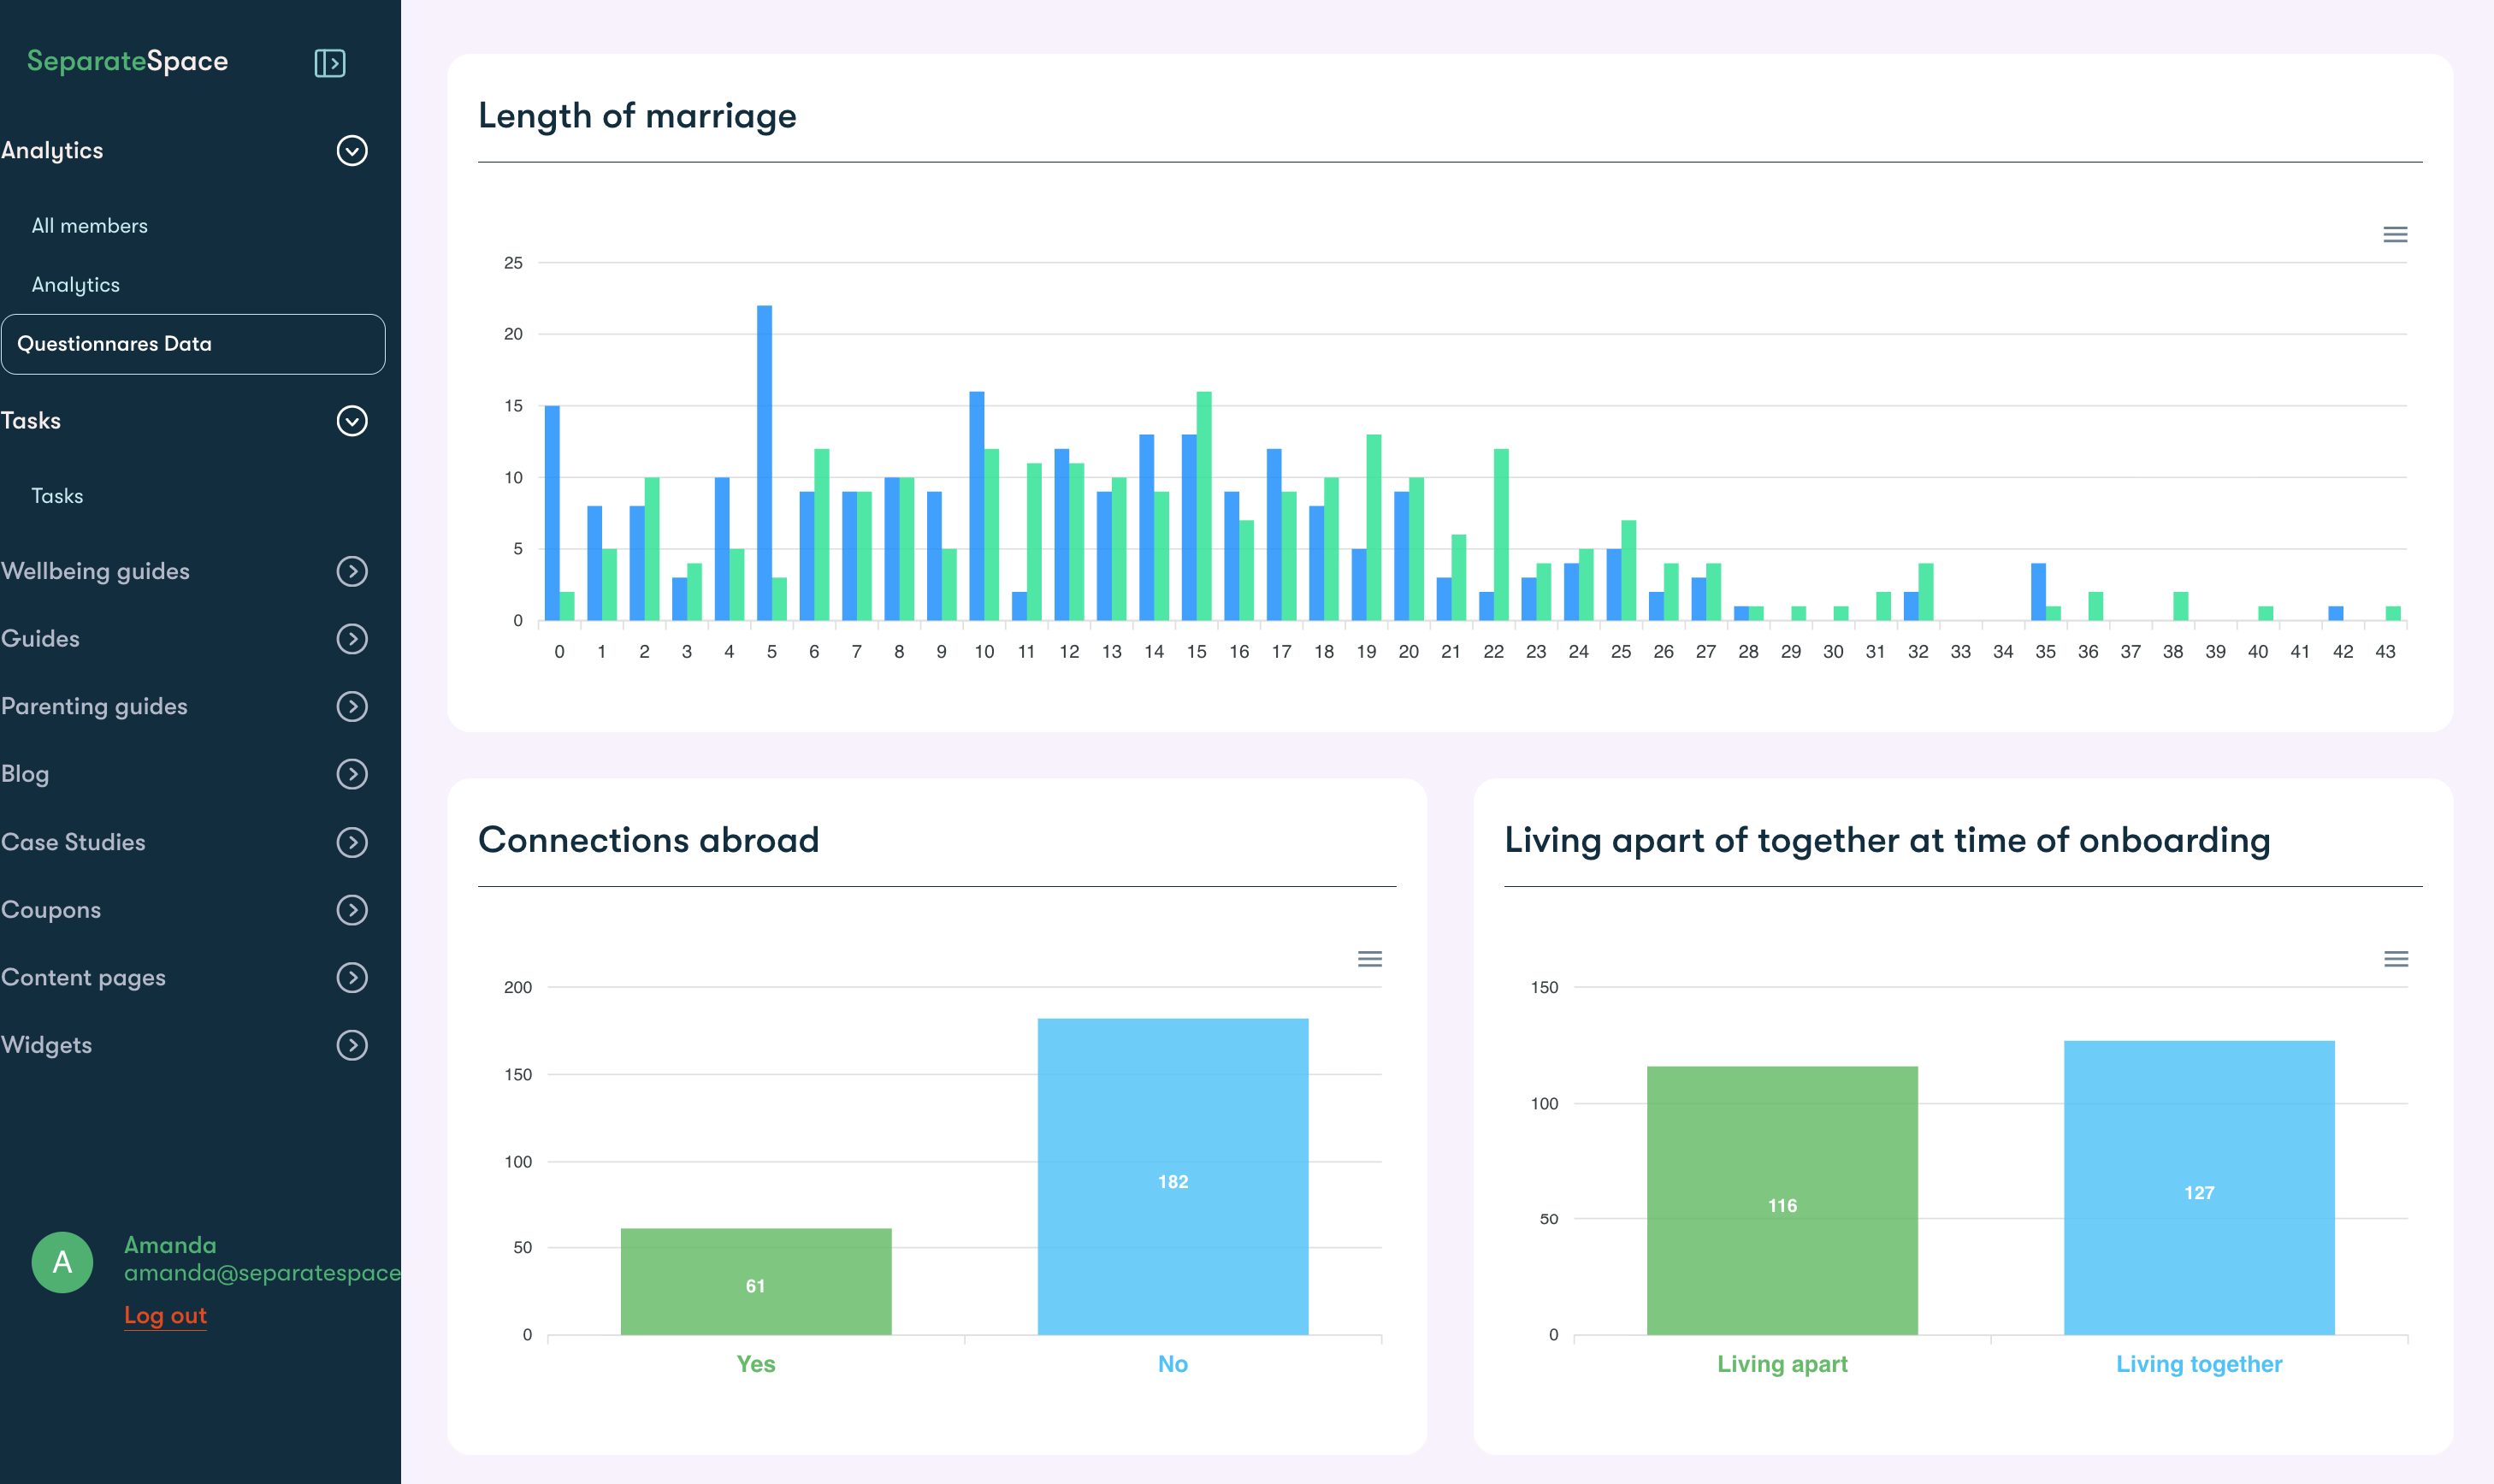
Task: Click the Widgets sidebar label
Action: point(46,1045)
